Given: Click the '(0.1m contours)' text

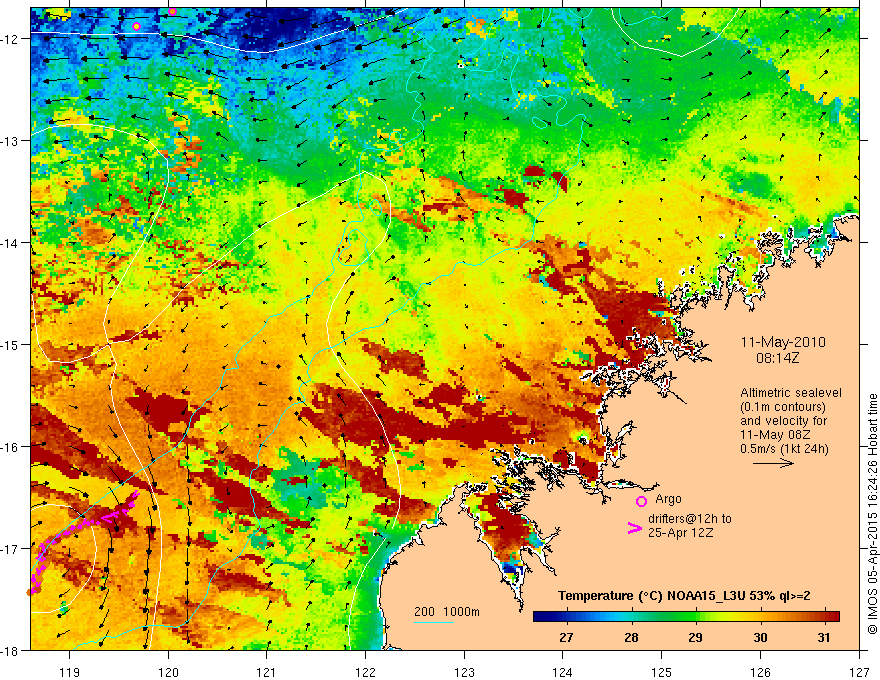Looking at the screenshot, I should [x=783, y=407].
